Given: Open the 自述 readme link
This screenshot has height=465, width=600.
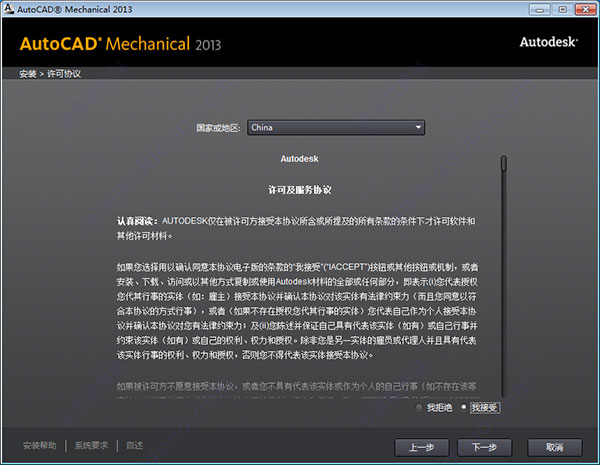Looking at the screenshot, I should pyautogui.click(x=135, y=445).
